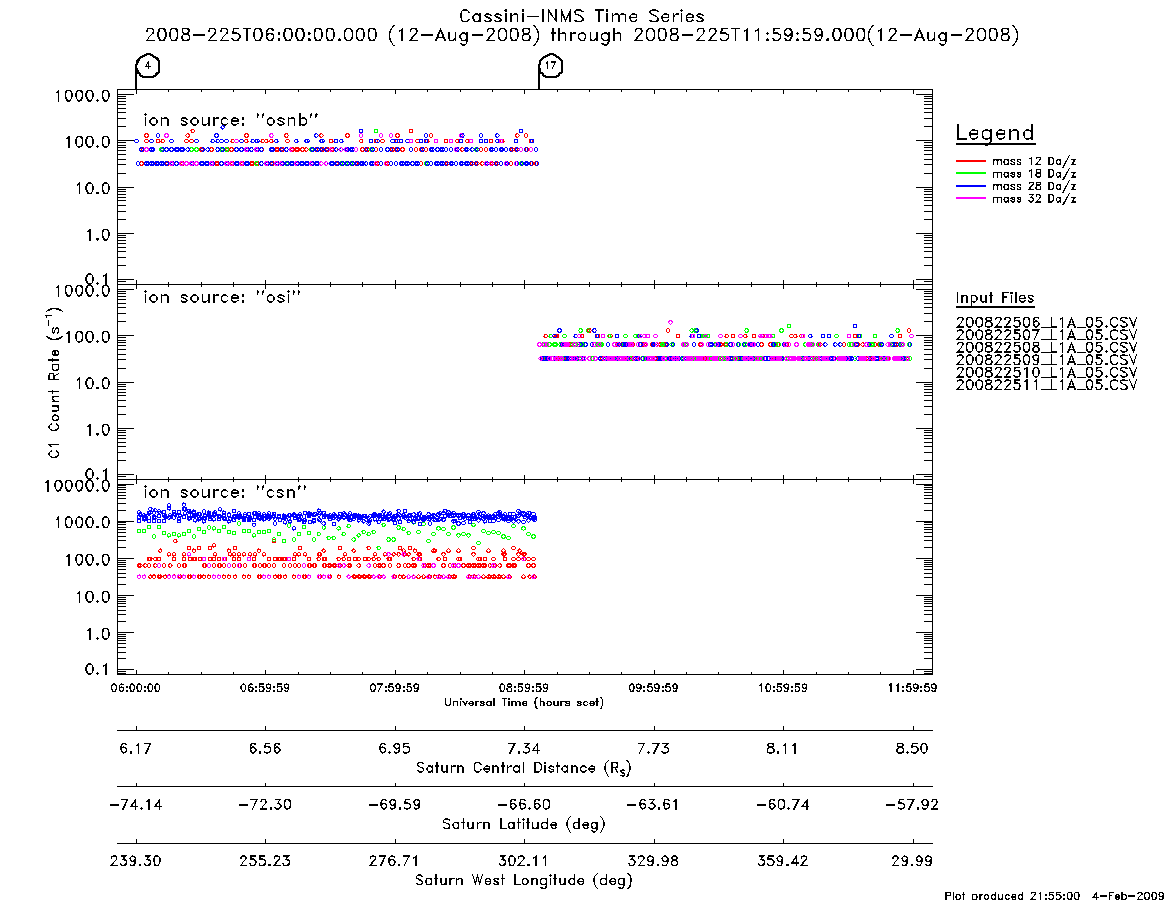1165x900 pixels.
Task: Click time tick label 06:59:59
Action: (265, 688)
